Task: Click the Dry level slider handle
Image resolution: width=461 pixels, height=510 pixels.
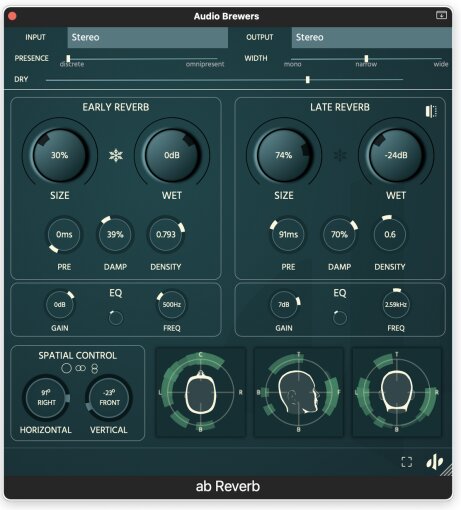Action: pos(308,80)
